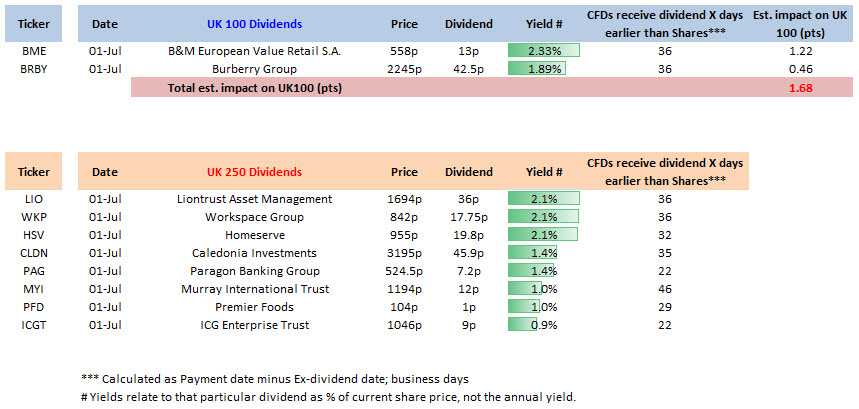
Task: Click the 1046p price cell
Action: tap(404, 325)
